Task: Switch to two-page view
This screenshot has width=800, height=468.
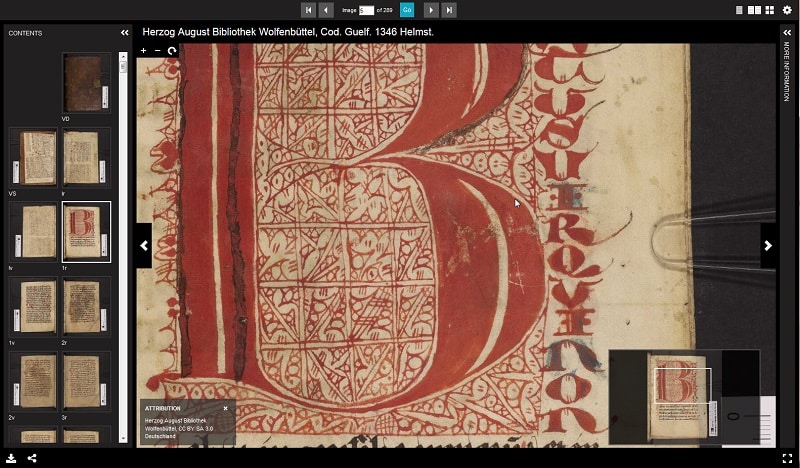Action: click(x=754, y=10)
